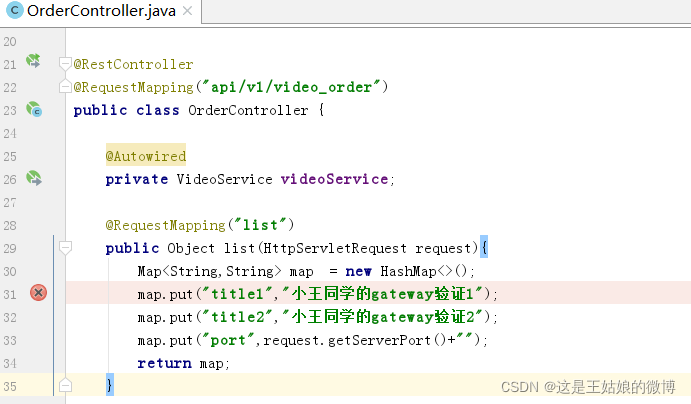Image resolution: width=691 pixels, height=404 pixels.
Task: Click the fold end marker at line 35
Action: tap(65, 385)
